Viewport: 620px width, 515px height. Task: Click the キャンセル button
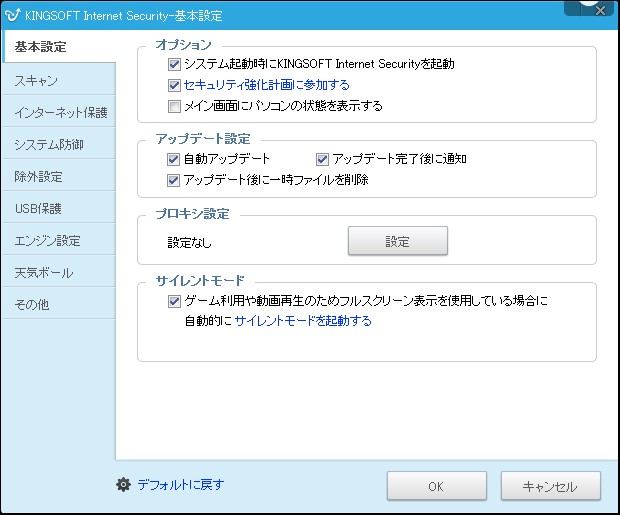(x=550, y=486)
